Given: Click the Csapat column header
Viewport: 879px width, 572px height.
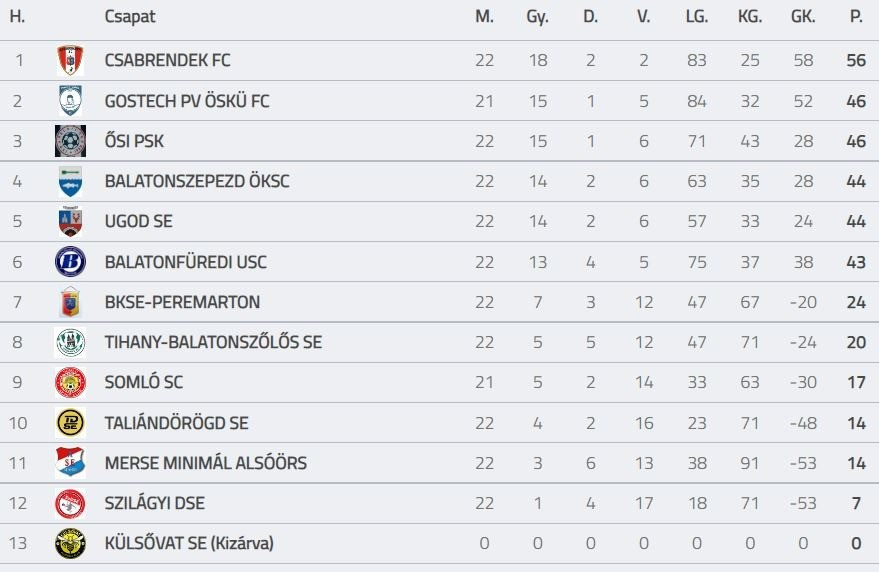Looking at the screenshot, I should (x=130, y=17).
